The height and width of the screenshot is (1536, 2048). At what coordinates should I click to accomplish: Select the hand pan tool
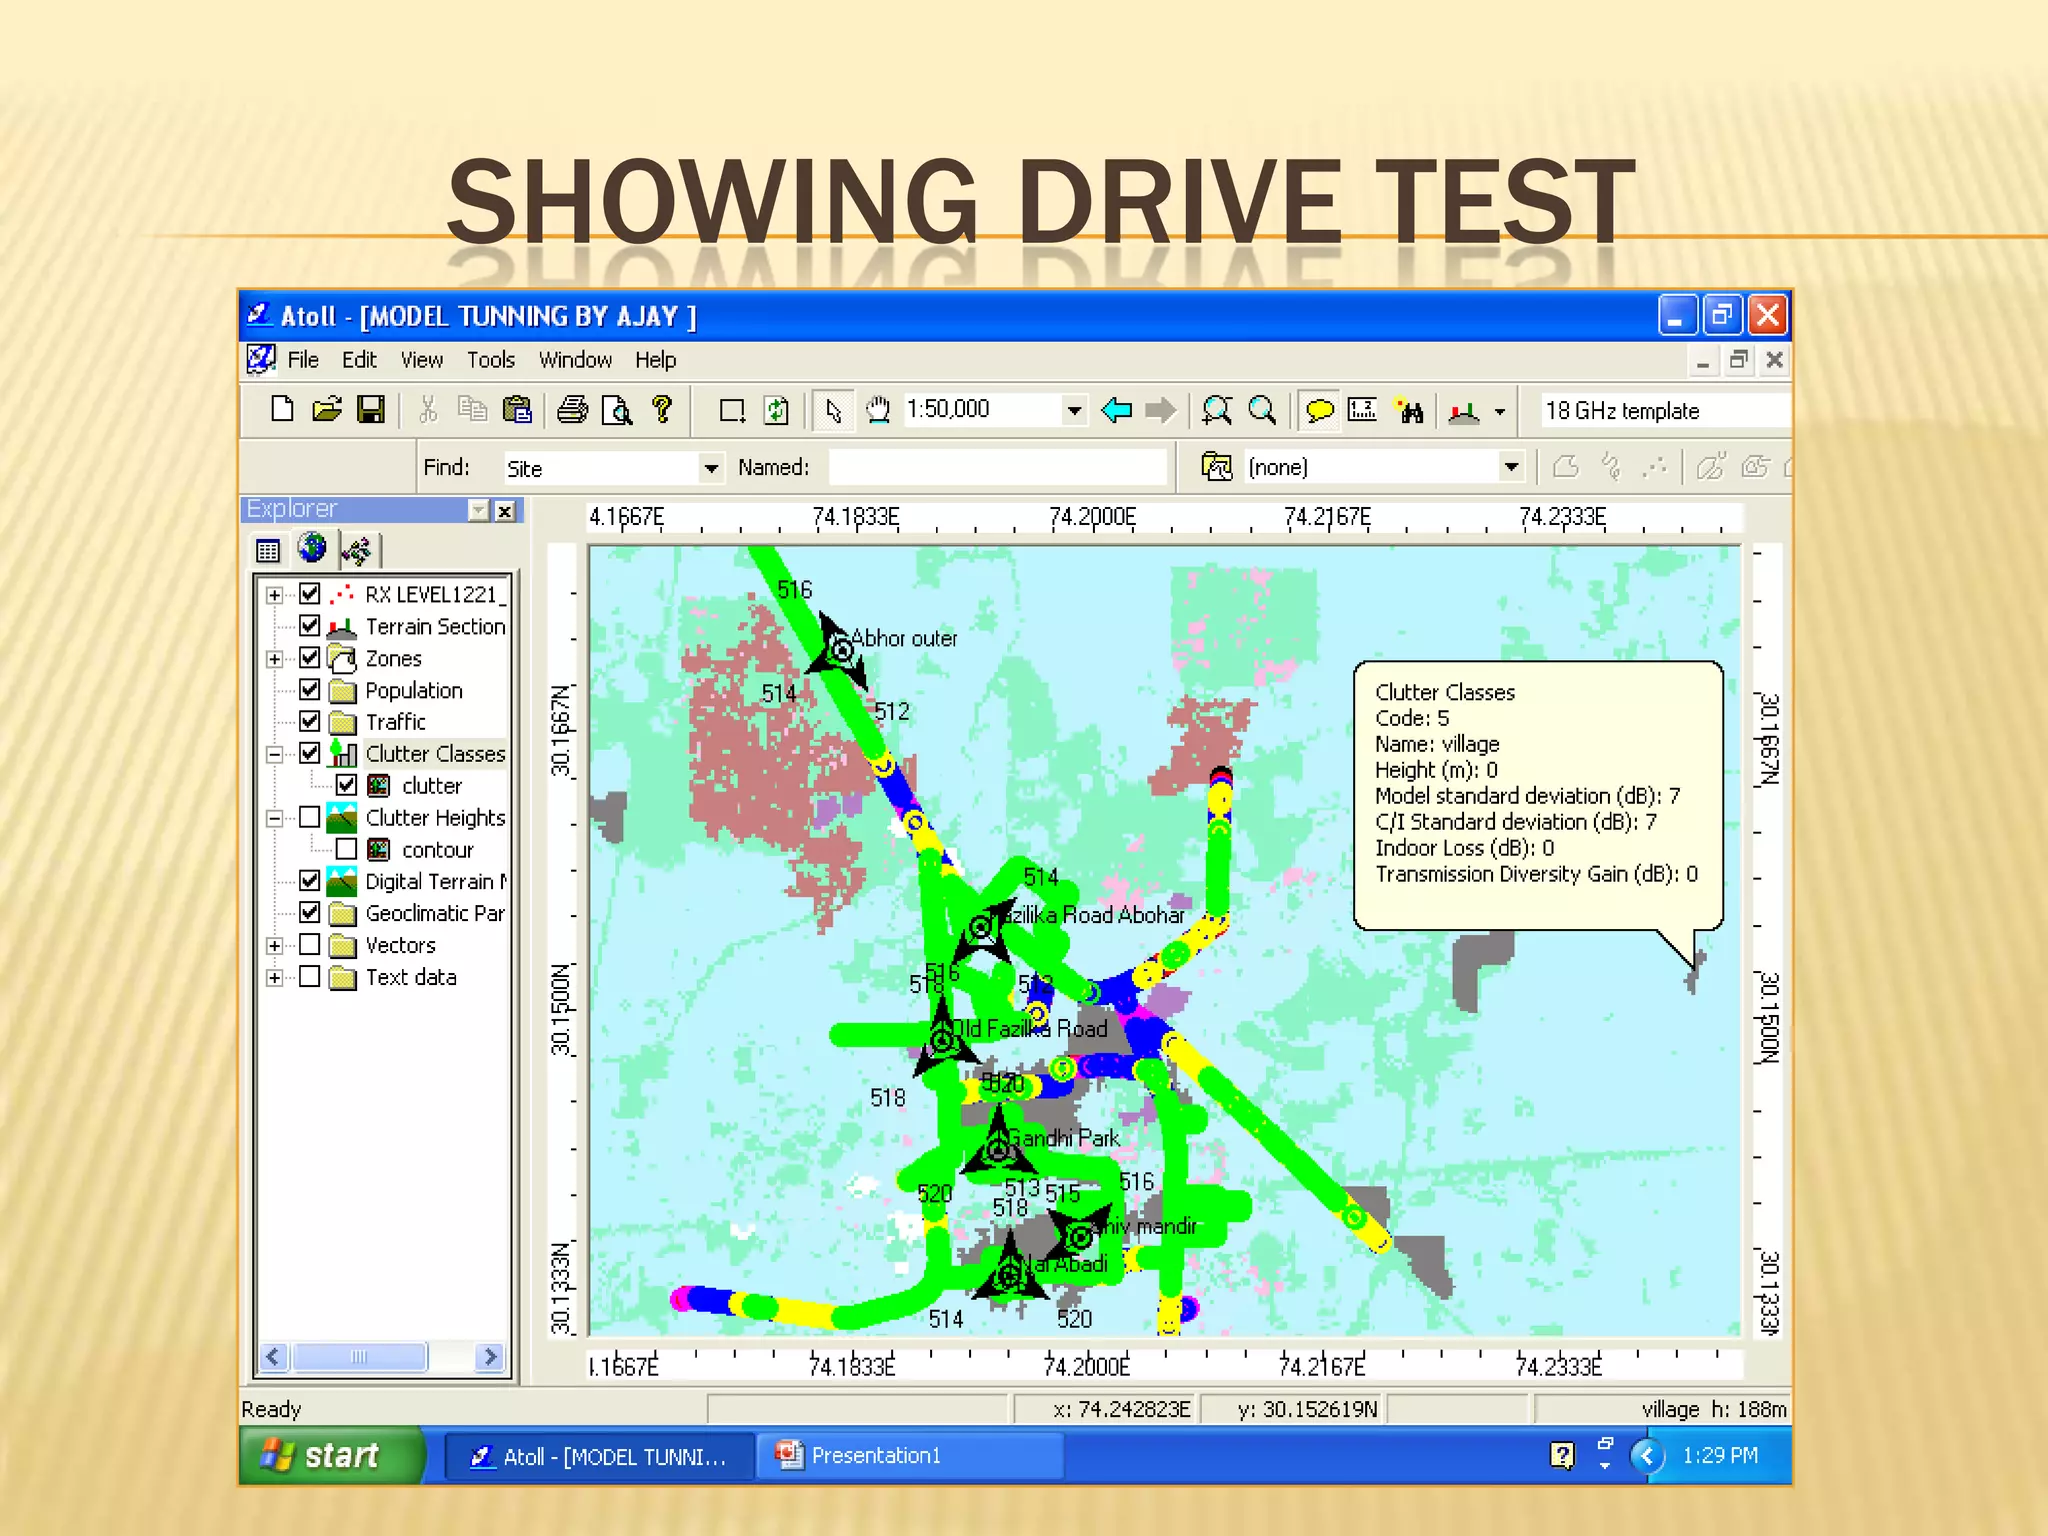(x=878, y=410)
